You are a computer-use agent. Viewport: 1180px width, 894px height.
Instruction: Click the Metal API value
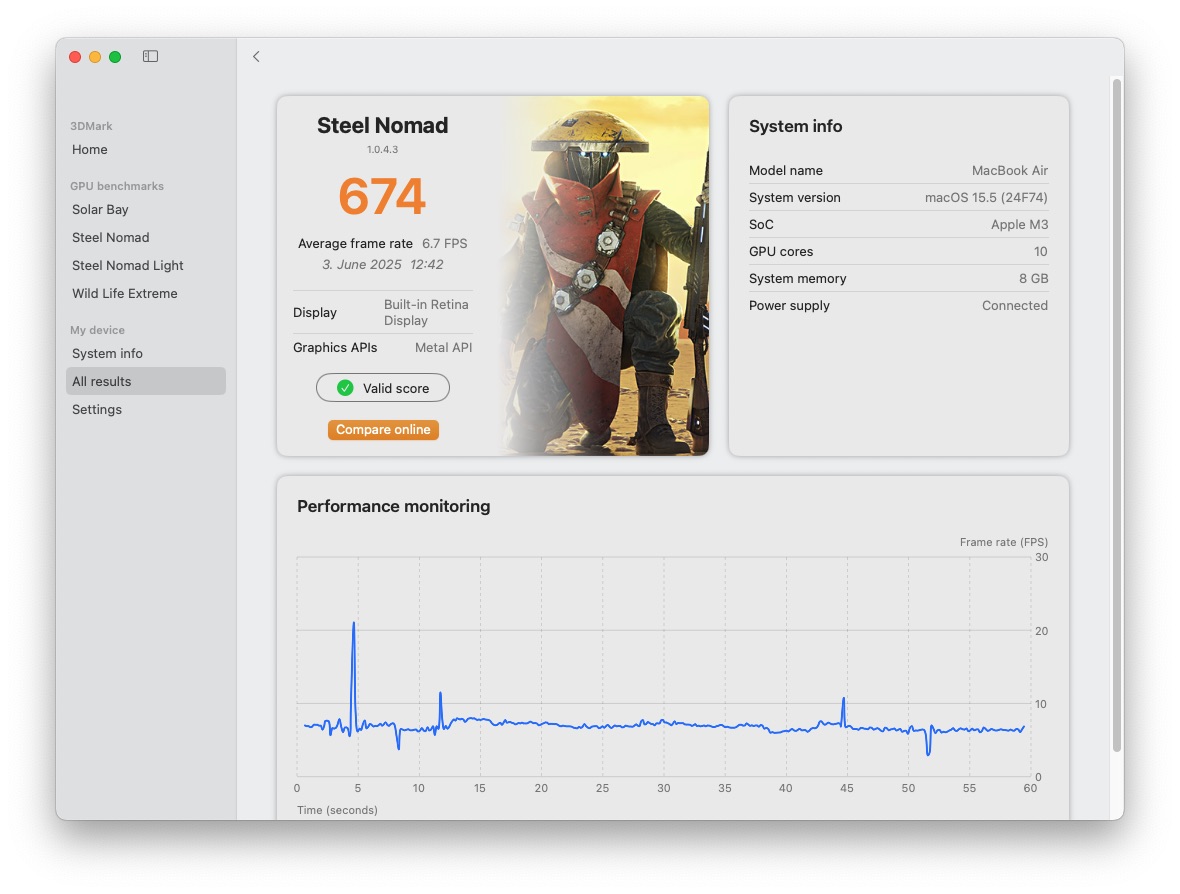(x=444, y=348)
